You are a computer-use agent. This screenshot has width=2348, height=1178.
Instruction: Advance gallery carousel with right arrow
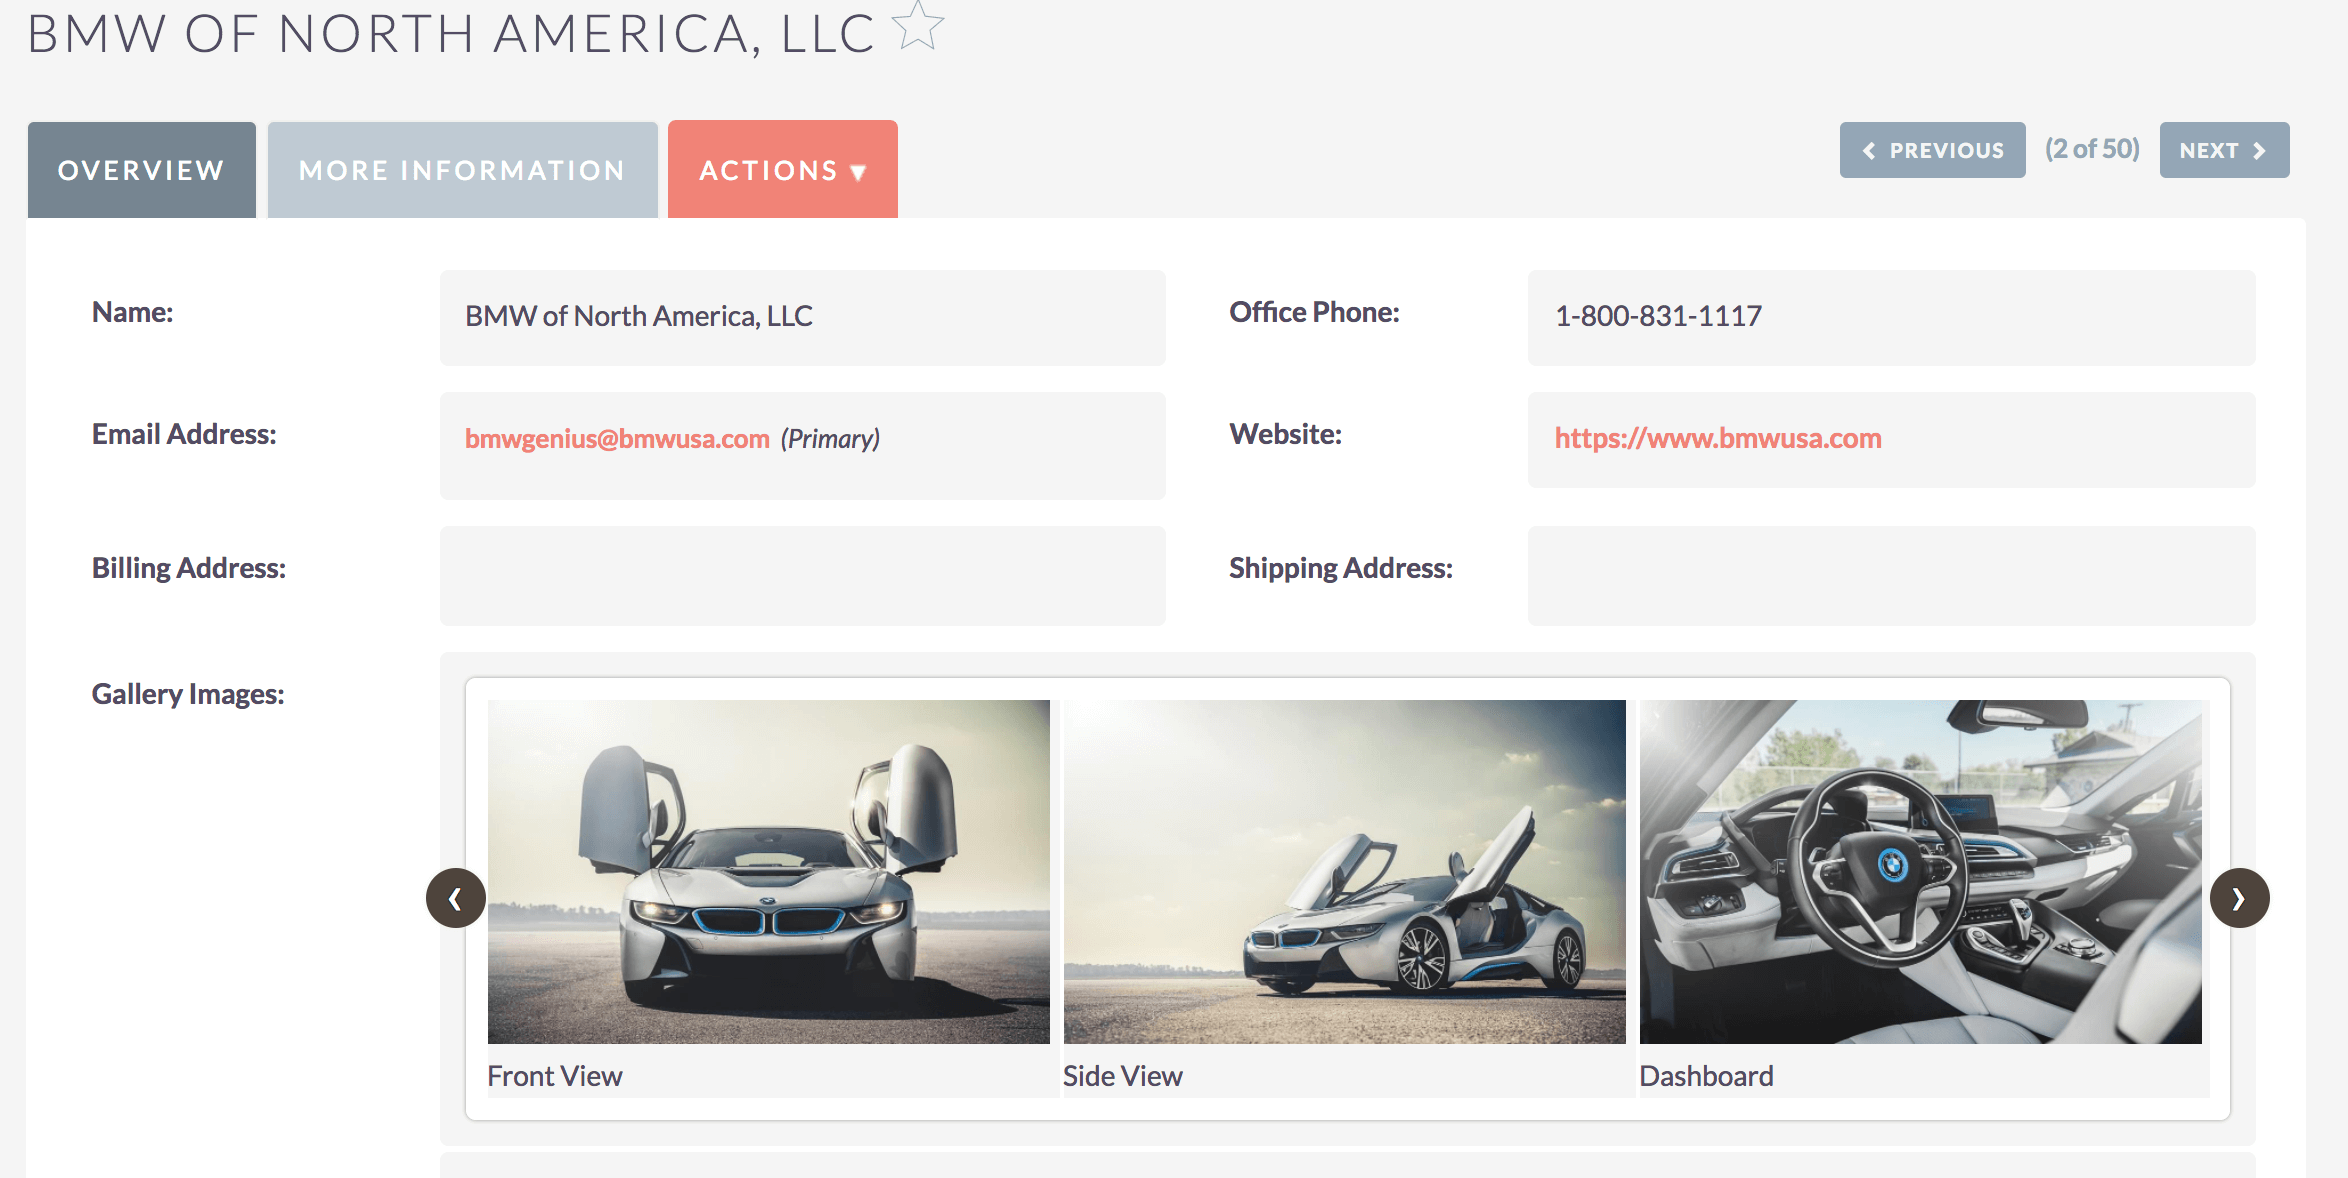click(2239, 898)
